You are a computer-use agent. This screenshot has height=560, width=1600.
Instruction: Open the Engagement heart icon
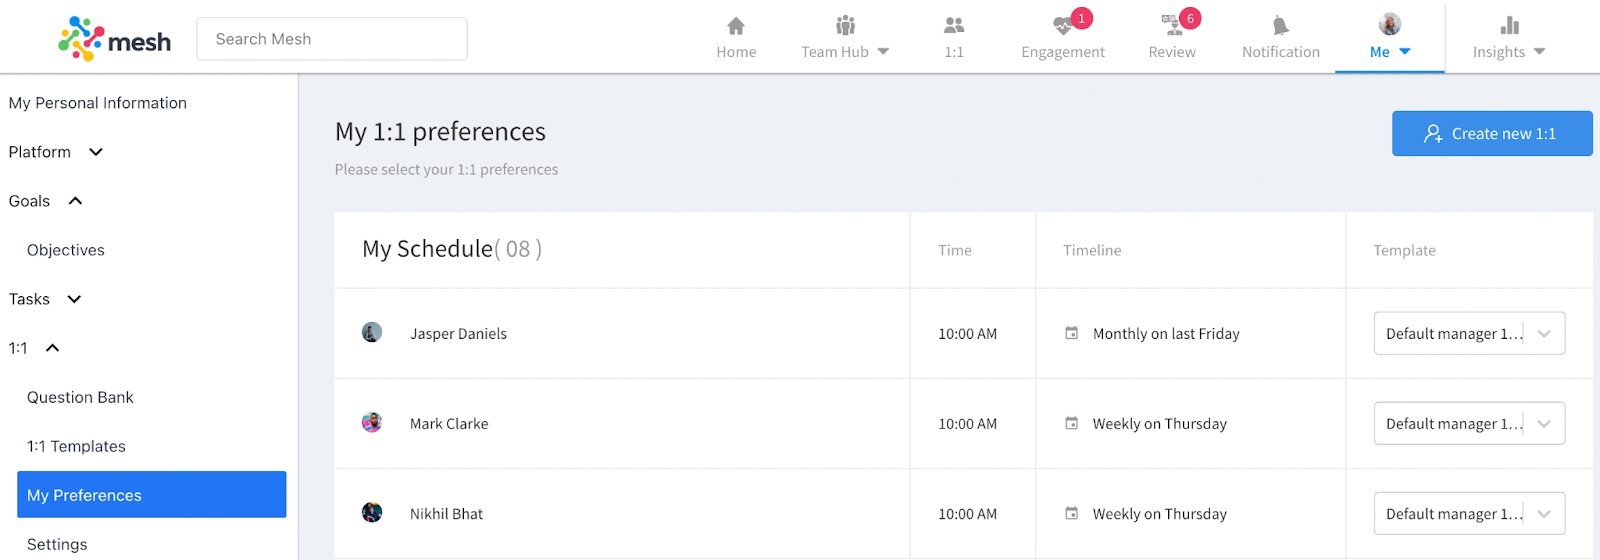(x=1062, y=26)
